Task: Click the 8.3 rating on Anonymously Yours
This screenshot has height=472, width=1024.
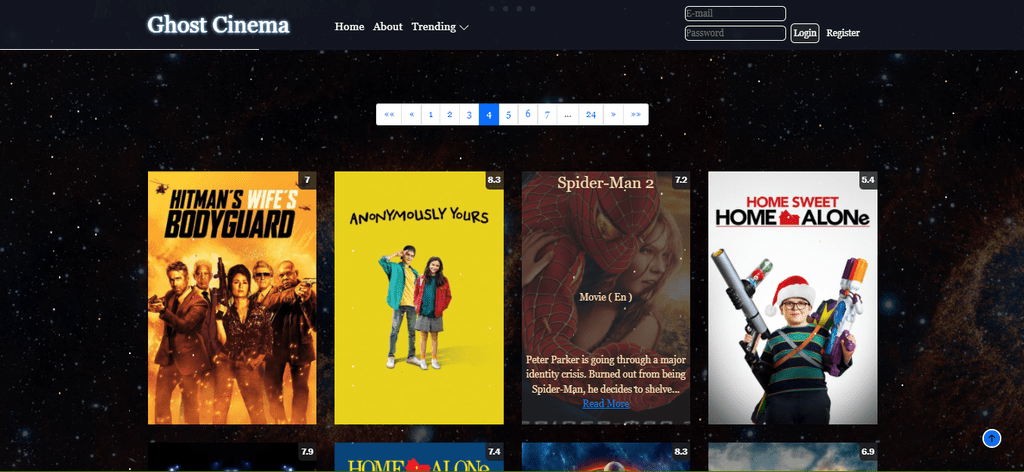Action: coord(494,180)
